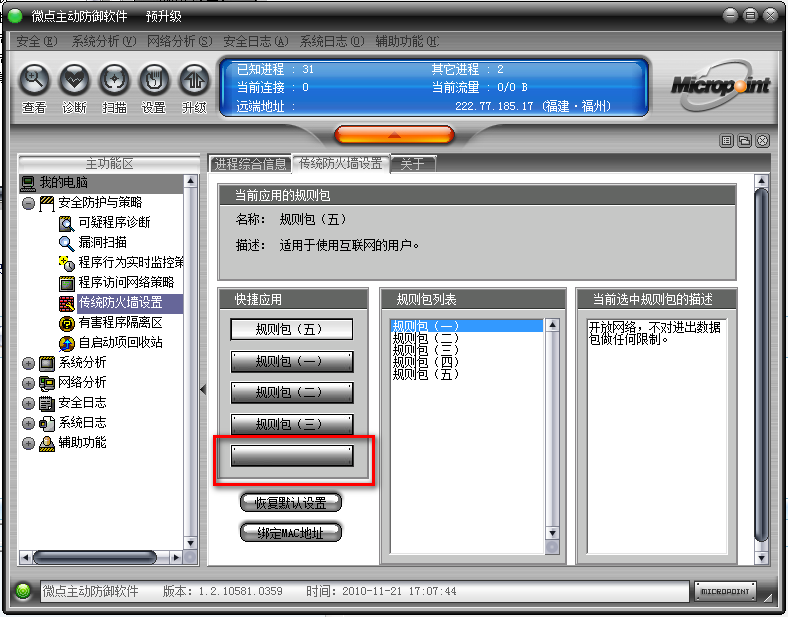Screen dimensions: 788x617
Task: Click the MICROPOINT badge in status bar
Action: click(725, 591)
